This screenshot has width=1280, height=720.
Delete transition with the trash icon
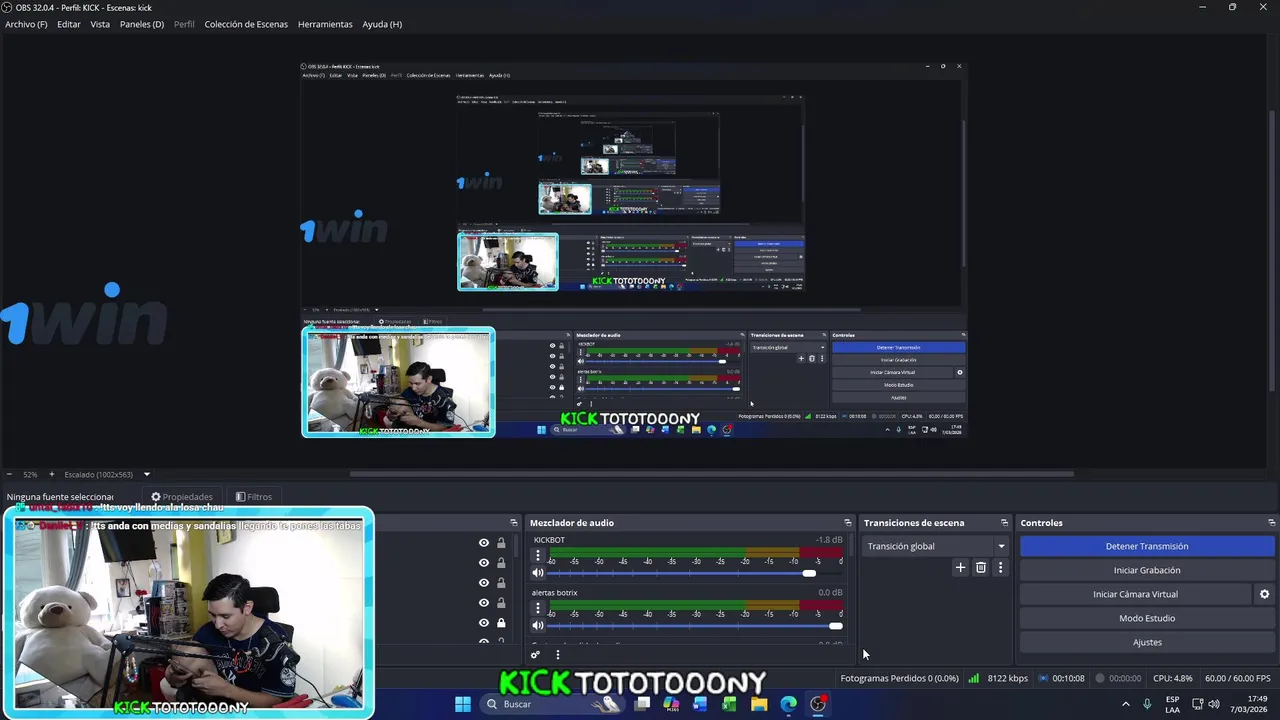click(981, 568)
